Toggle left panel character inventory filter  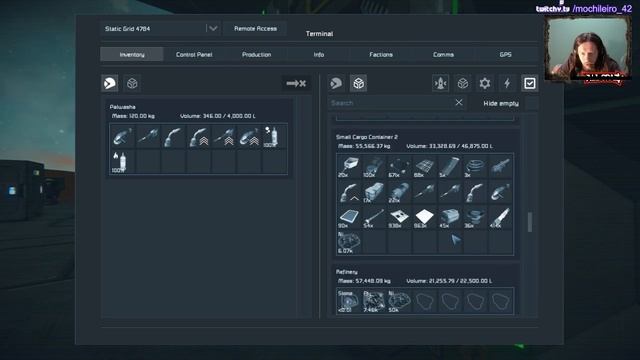coord(110,83)
